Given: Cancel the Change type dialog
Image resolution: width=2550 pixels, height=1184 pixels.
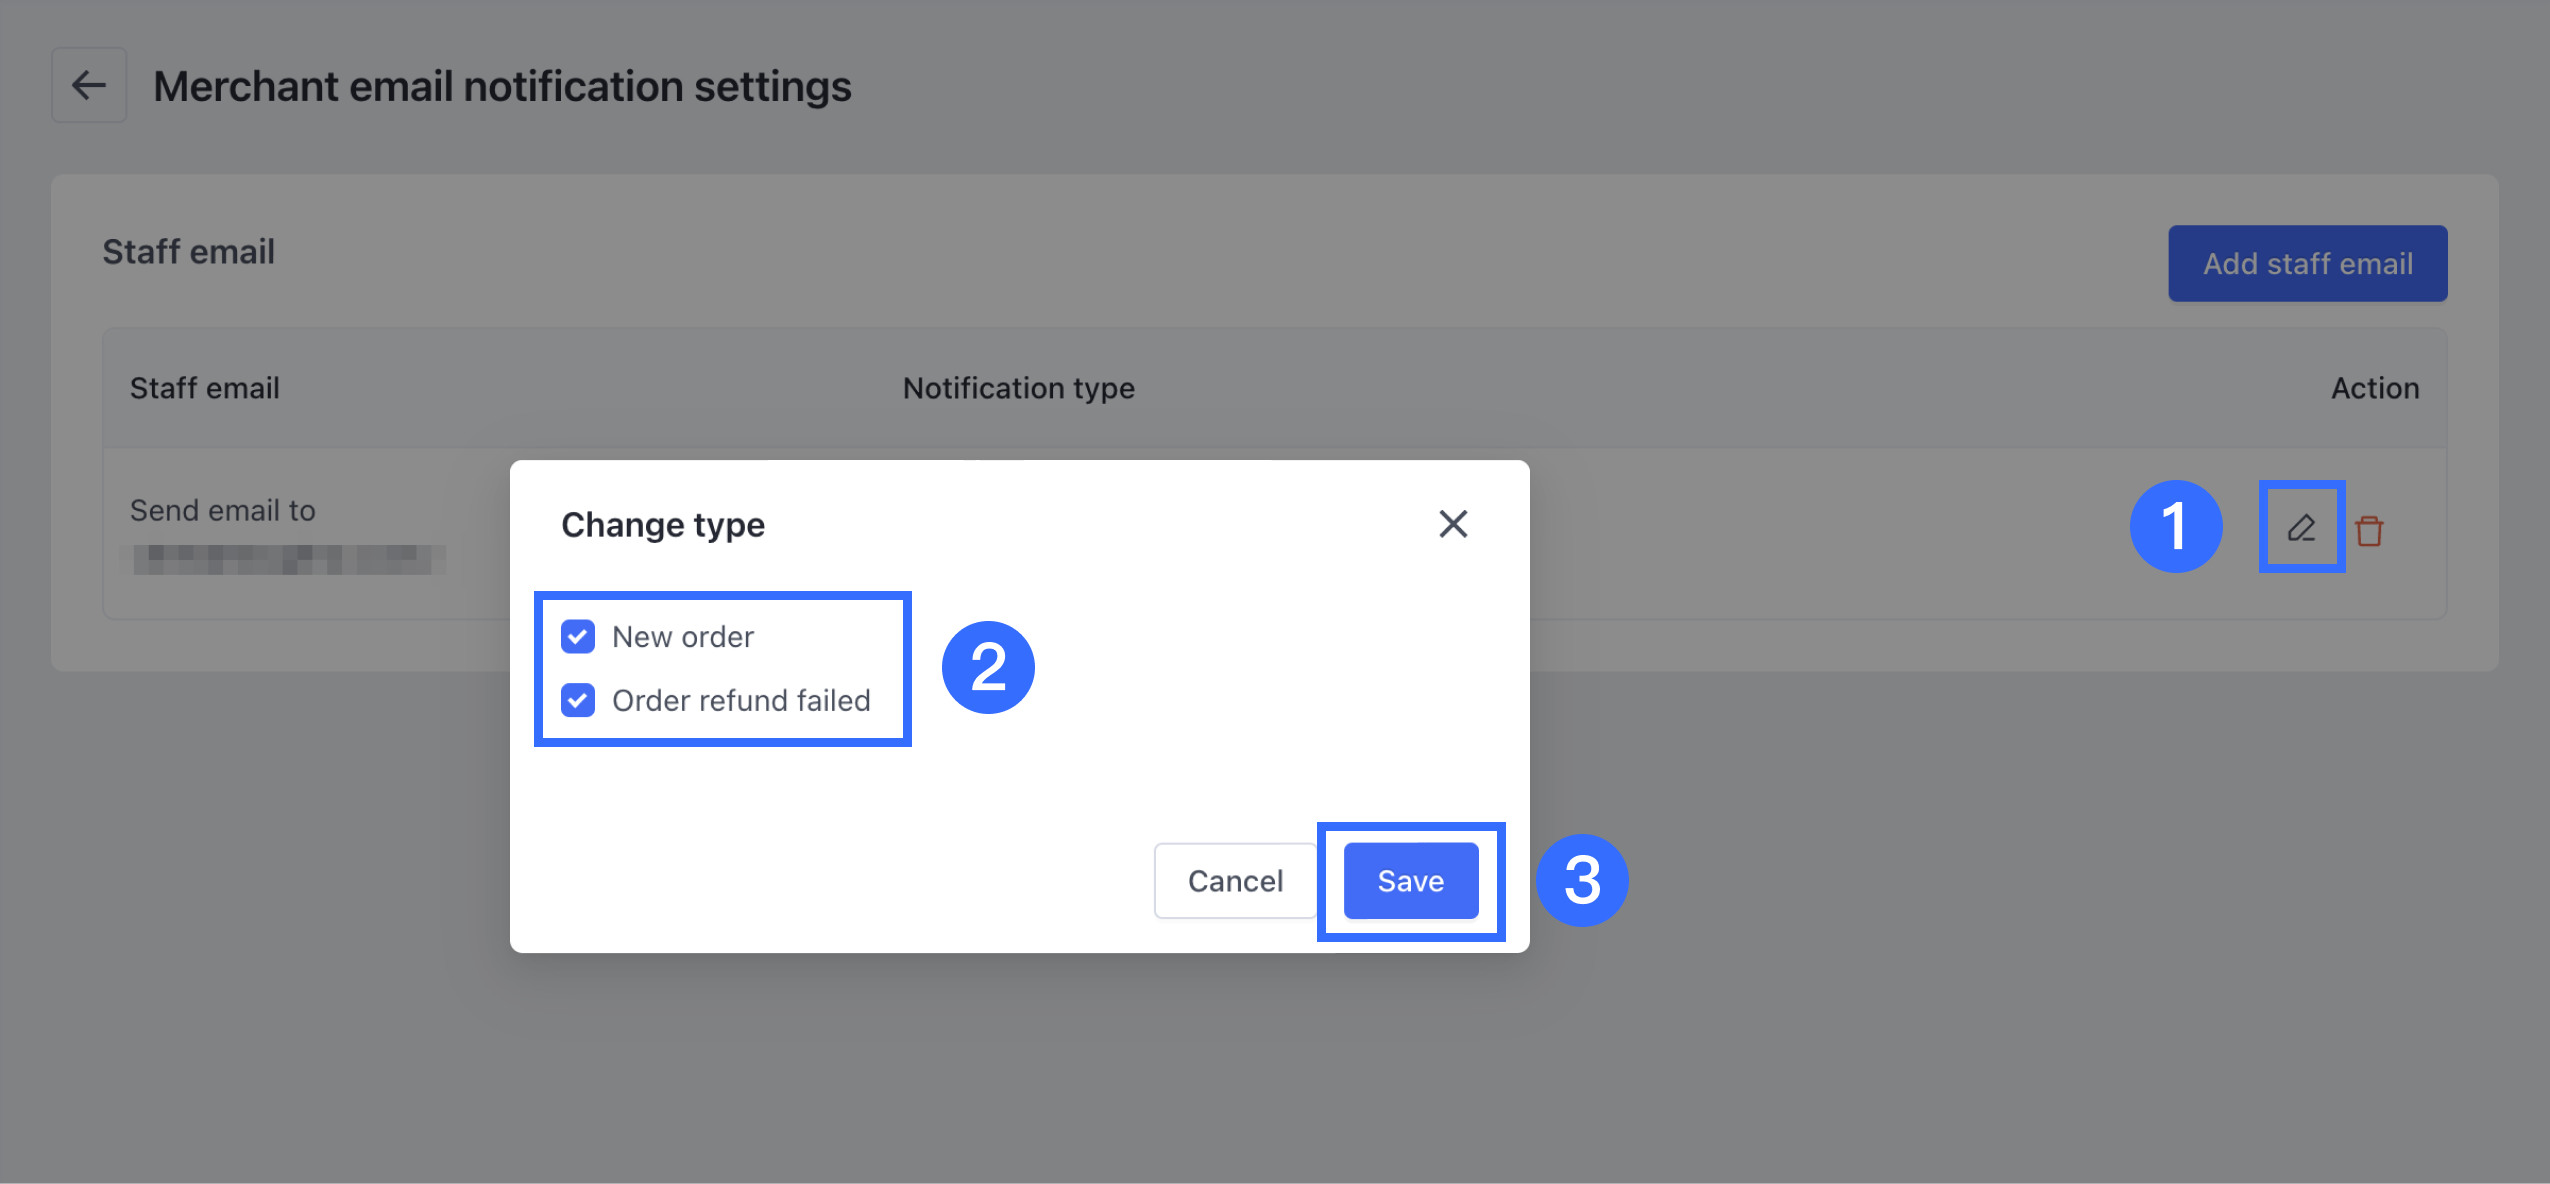Looking at the screenshot, I should coord(1235,880).
